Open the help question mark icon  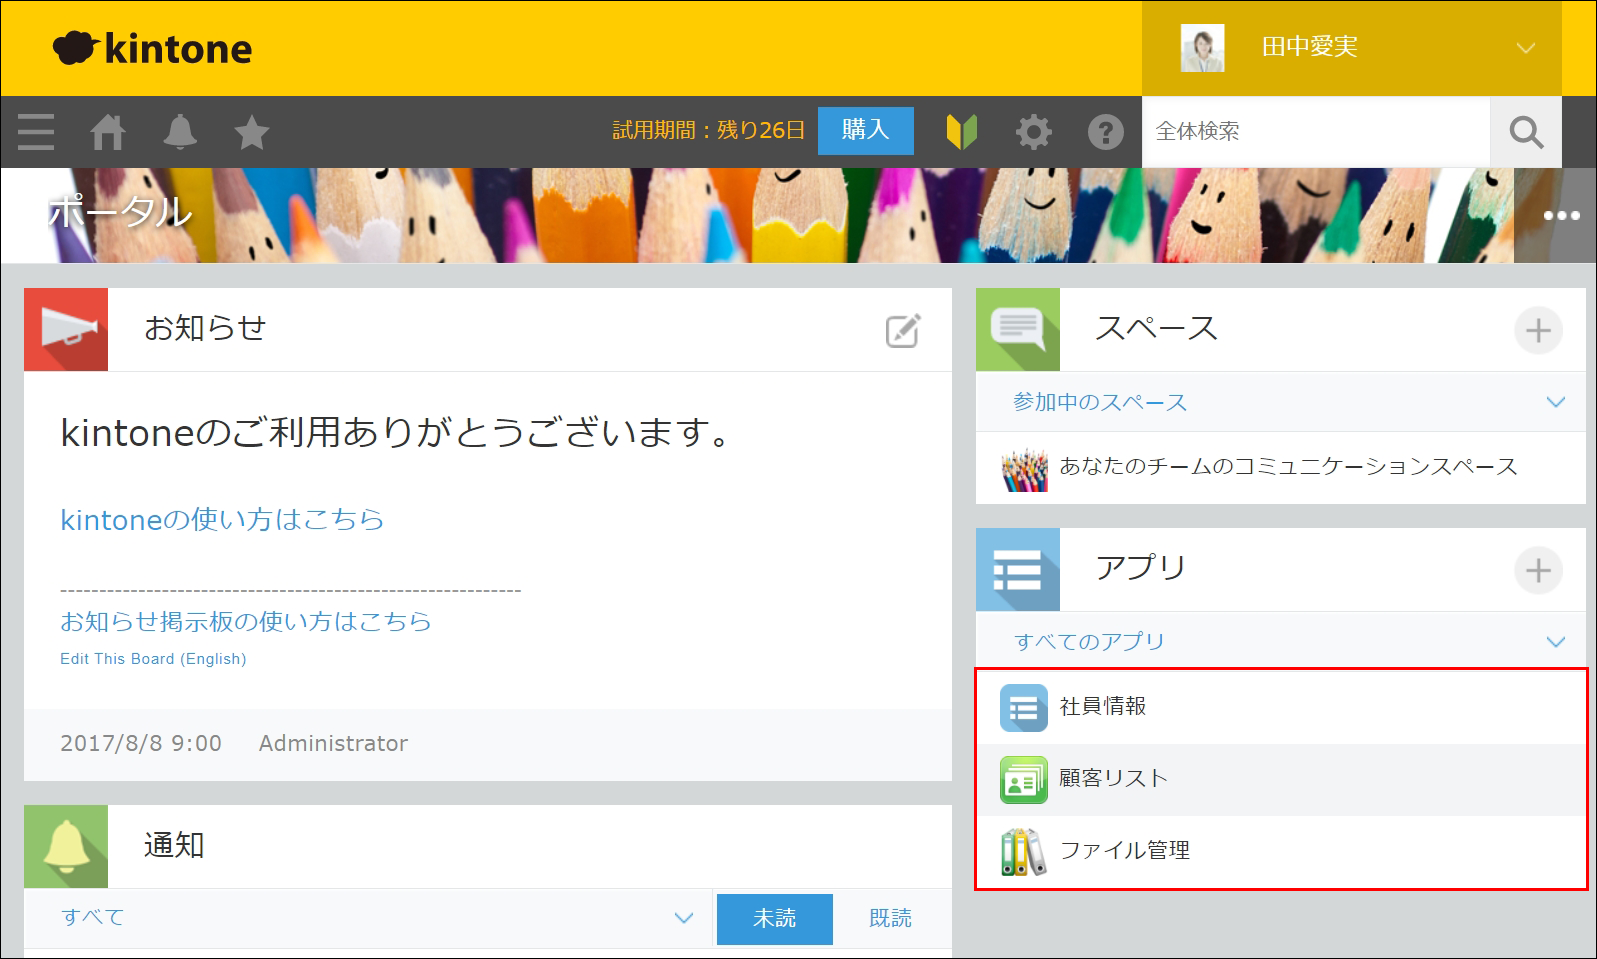pyautogui.click(x=1105, y=132)
